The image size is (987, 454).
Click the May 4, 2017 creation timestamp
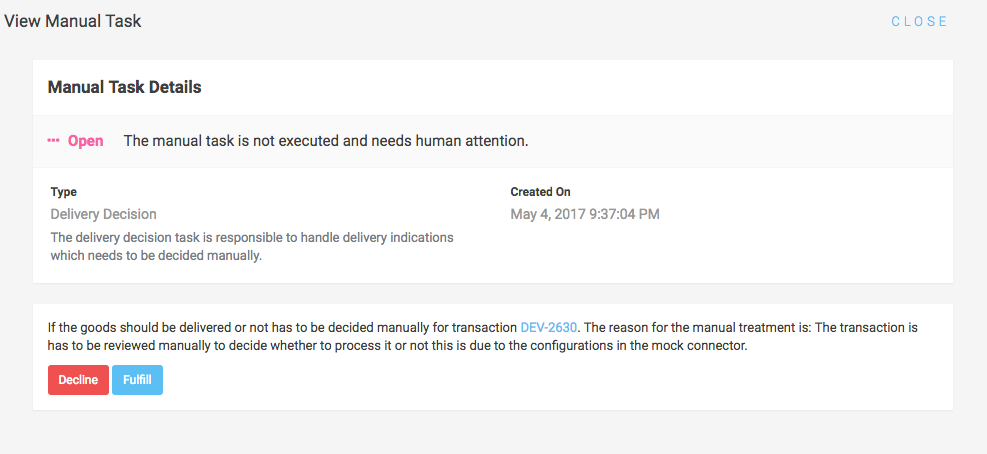click(585, 214)
